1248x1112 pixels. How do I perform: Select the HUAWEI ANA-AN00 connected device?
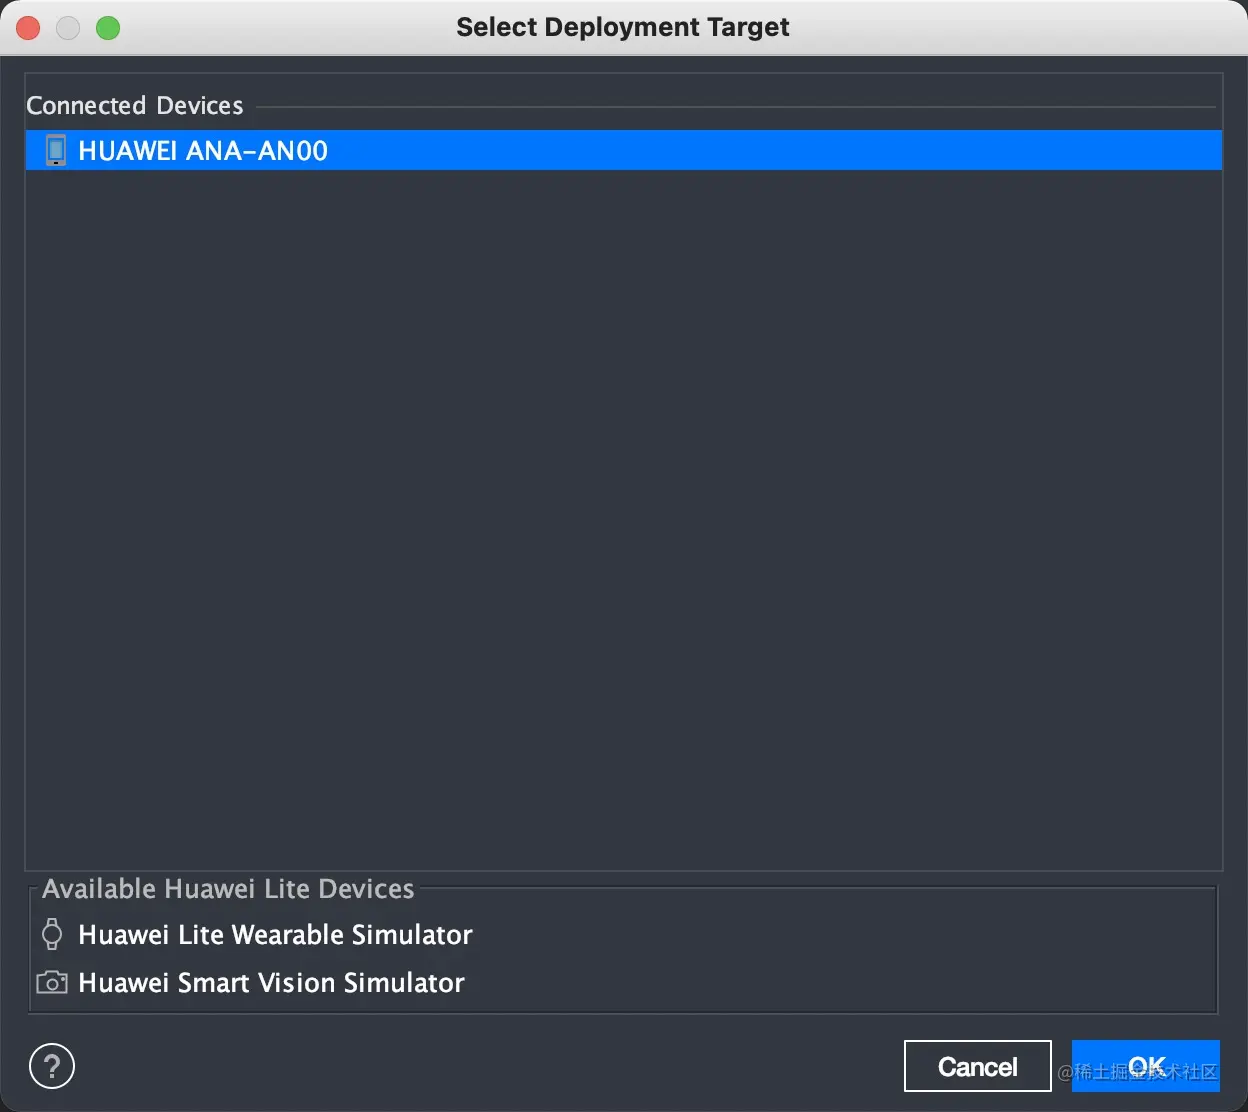click(x=623, y=150)
